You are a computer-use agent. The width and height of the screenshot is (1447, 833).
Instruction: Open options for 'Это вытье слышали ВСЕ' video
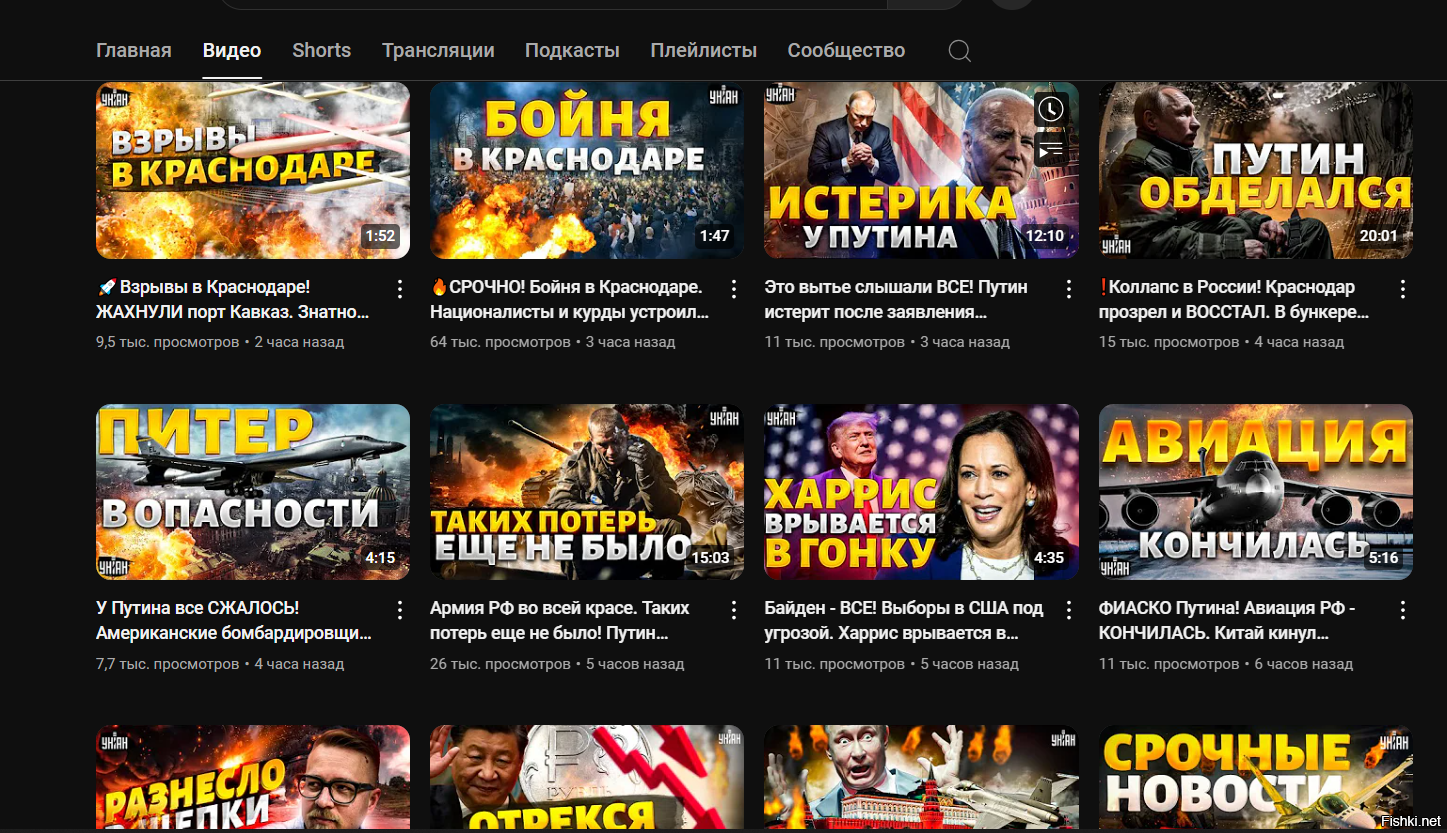point(1068,289)
